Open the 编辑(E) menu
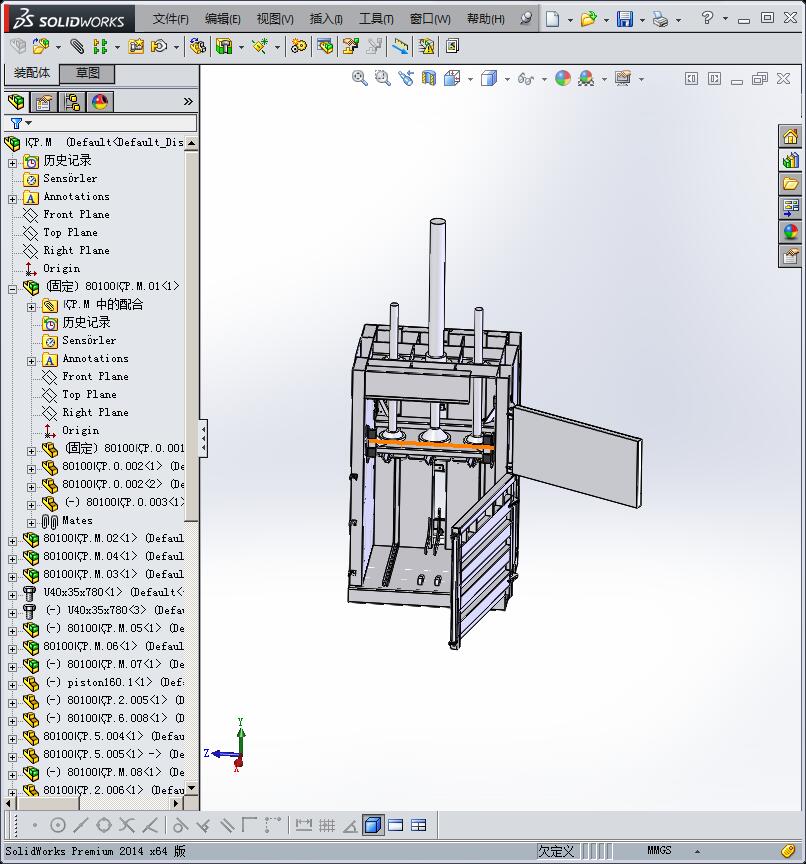The width and height of the screenshot is (806, 864). [223, 19]
